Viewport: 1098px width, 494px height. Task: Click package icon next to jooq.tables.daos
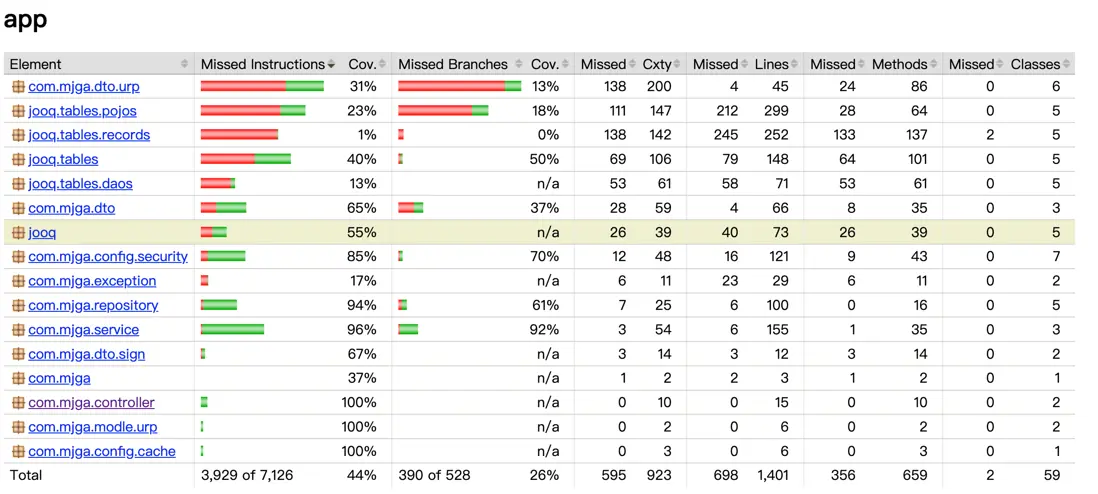pyautogui.click(x=18, y=184)
